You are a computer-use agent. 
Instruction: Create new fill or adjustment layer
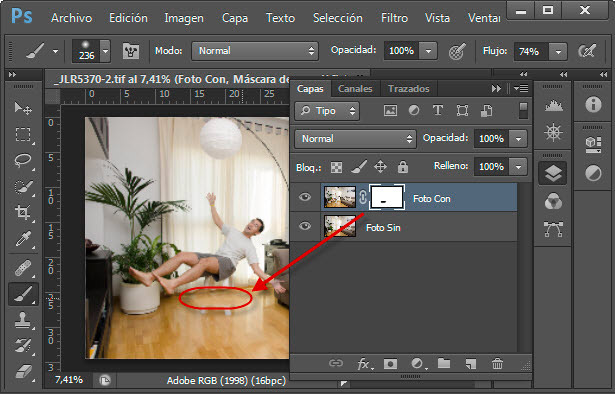(418, 364)
